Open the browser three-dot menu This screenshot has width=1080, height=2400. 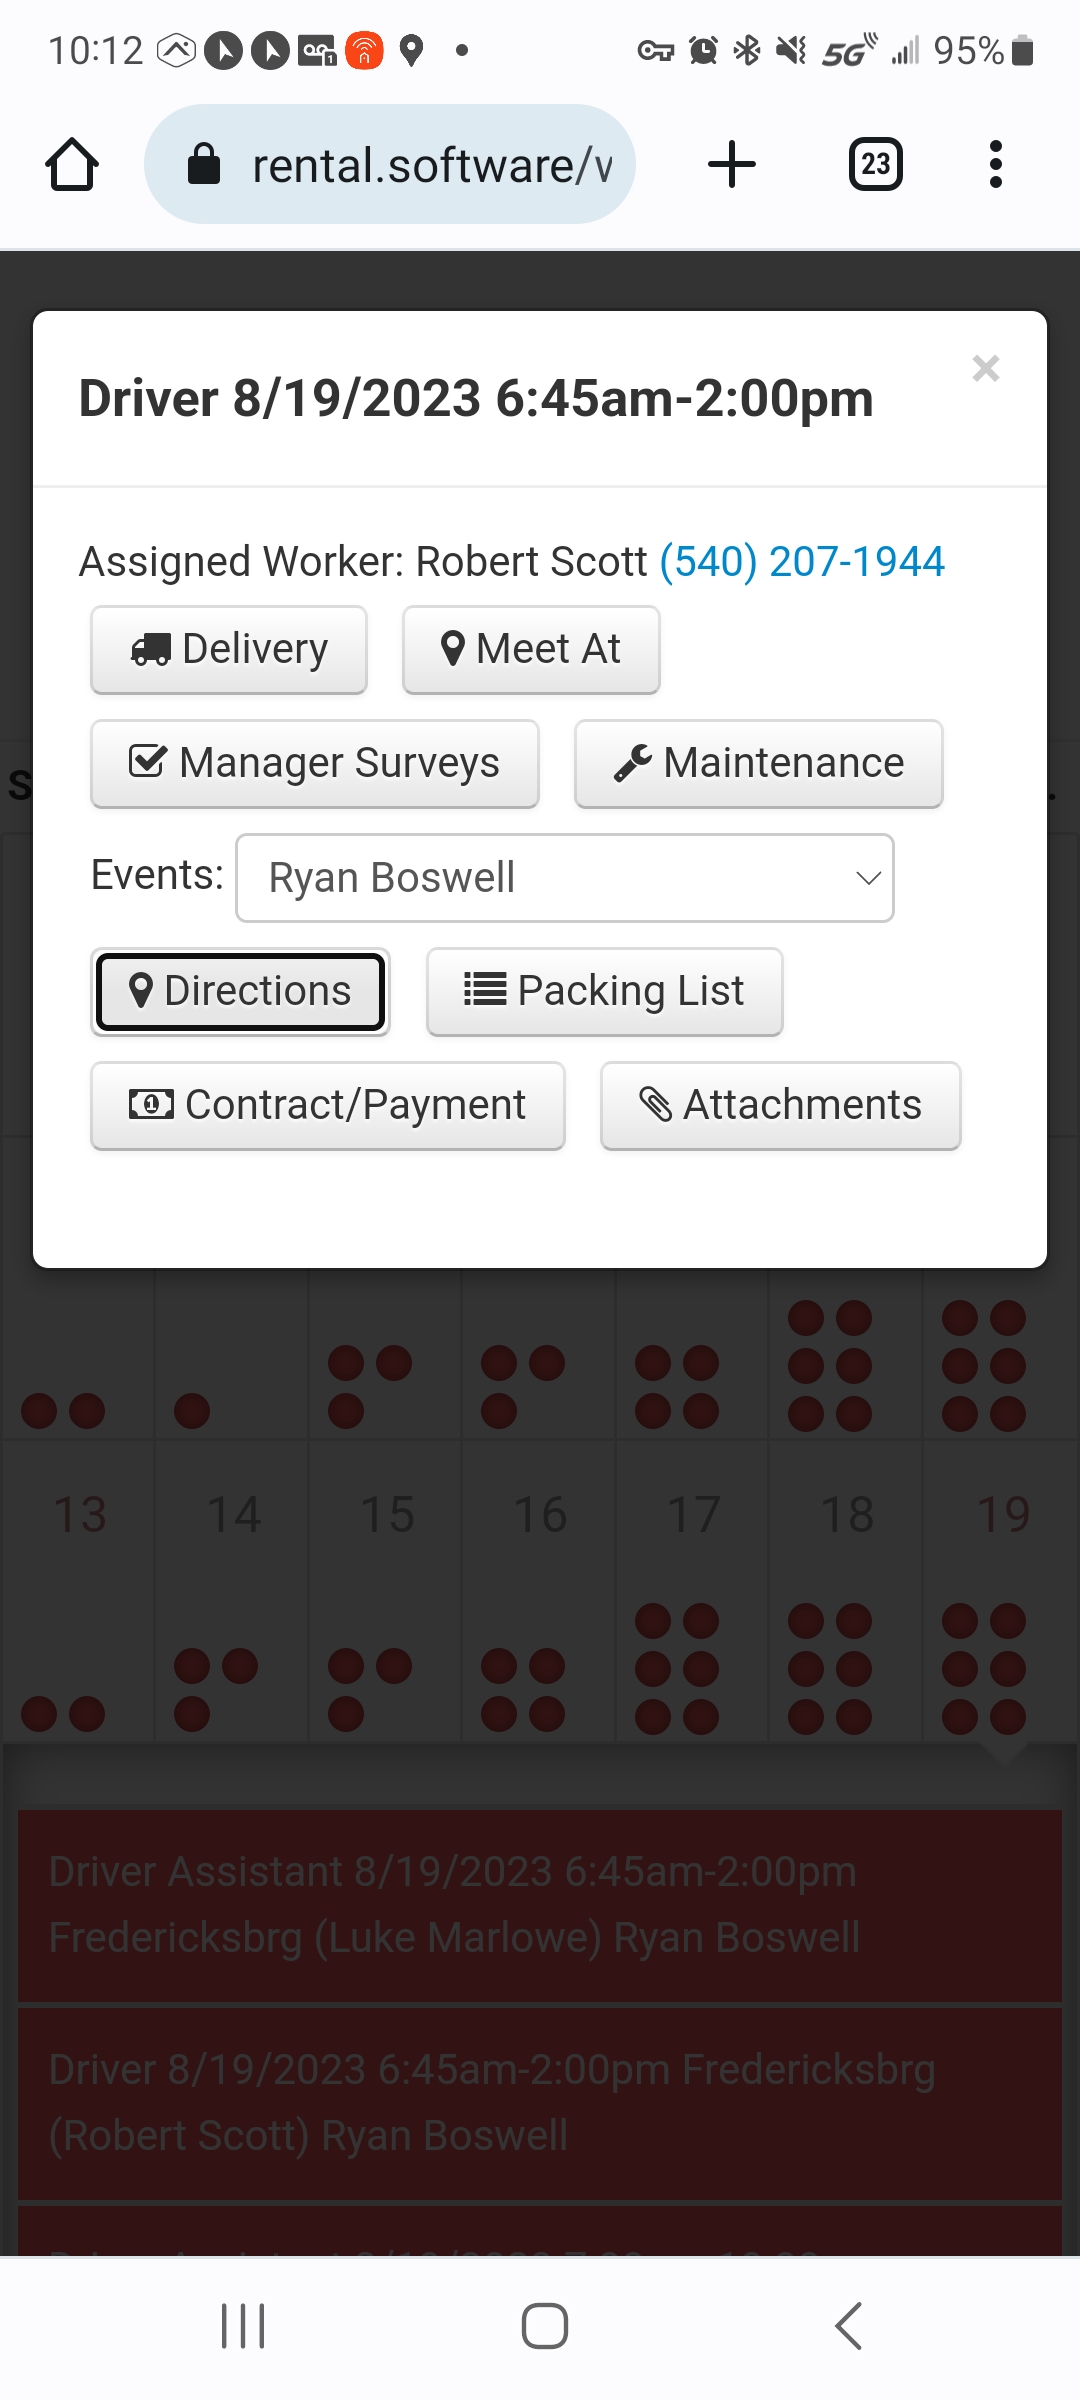(995, 164)
